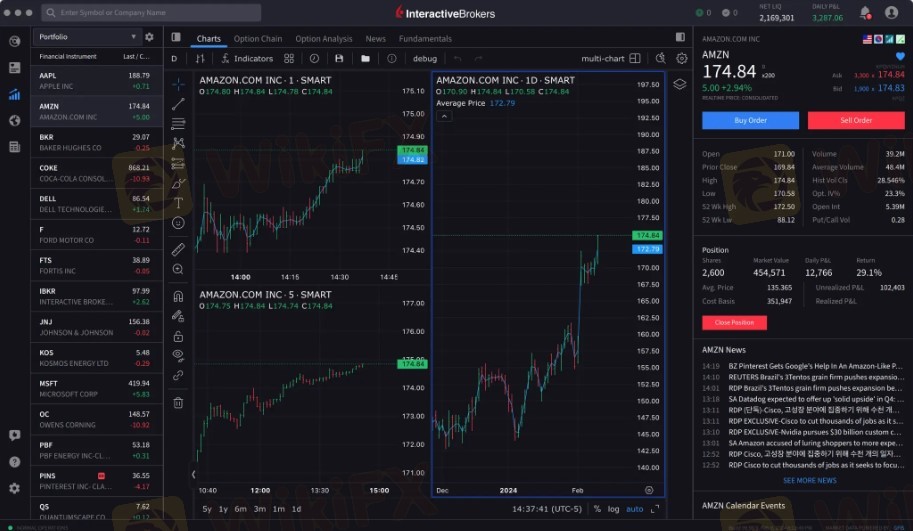Click the red Close Position button

(x=734, y=323)
